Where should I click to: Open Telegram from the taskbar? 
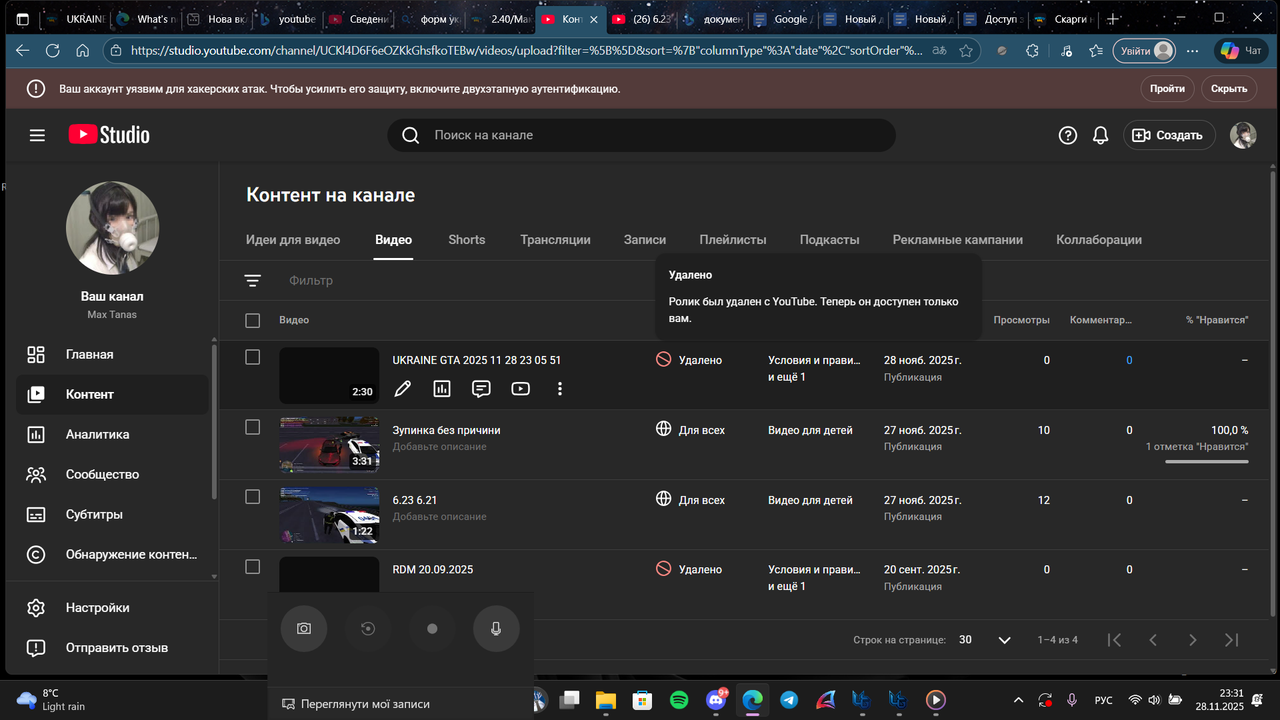pyautogui.click(x=789, y=700)
